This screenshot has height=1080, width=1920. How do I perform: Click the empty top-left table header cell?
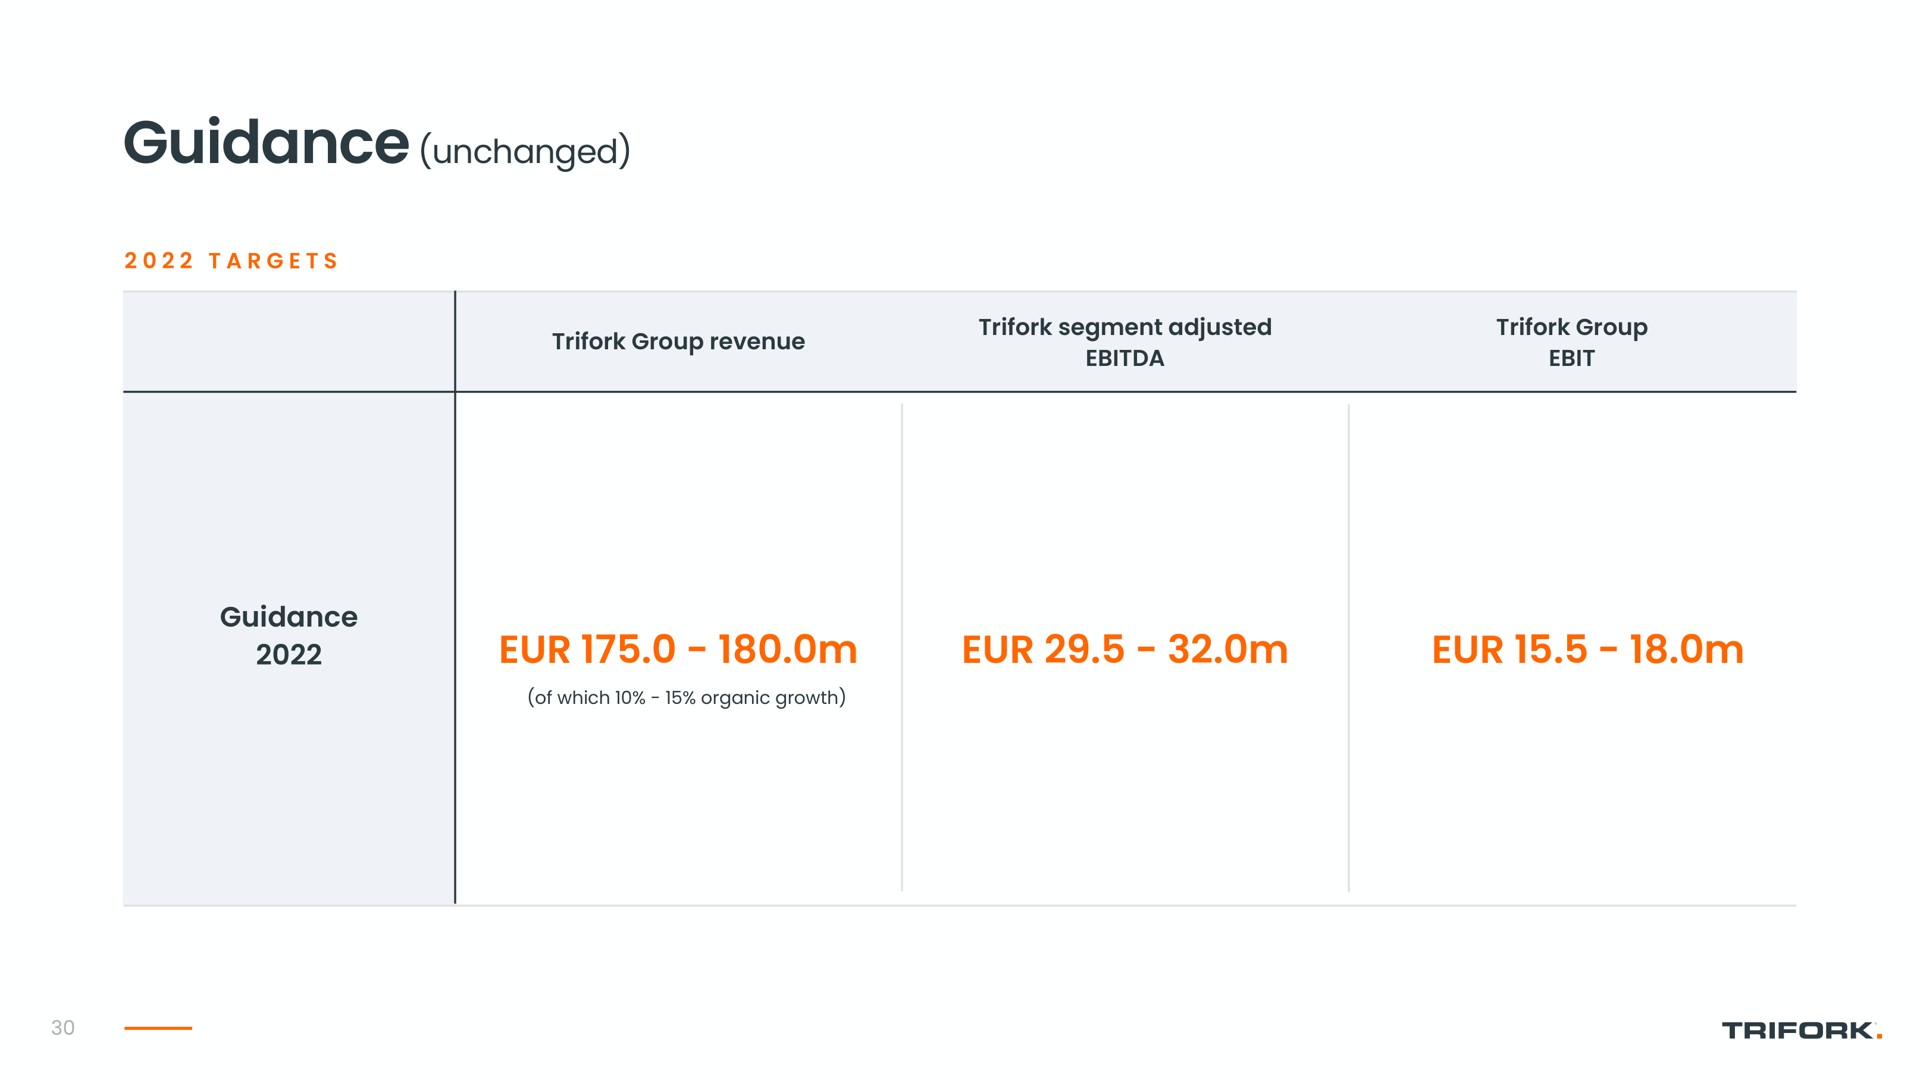(288, 342)
